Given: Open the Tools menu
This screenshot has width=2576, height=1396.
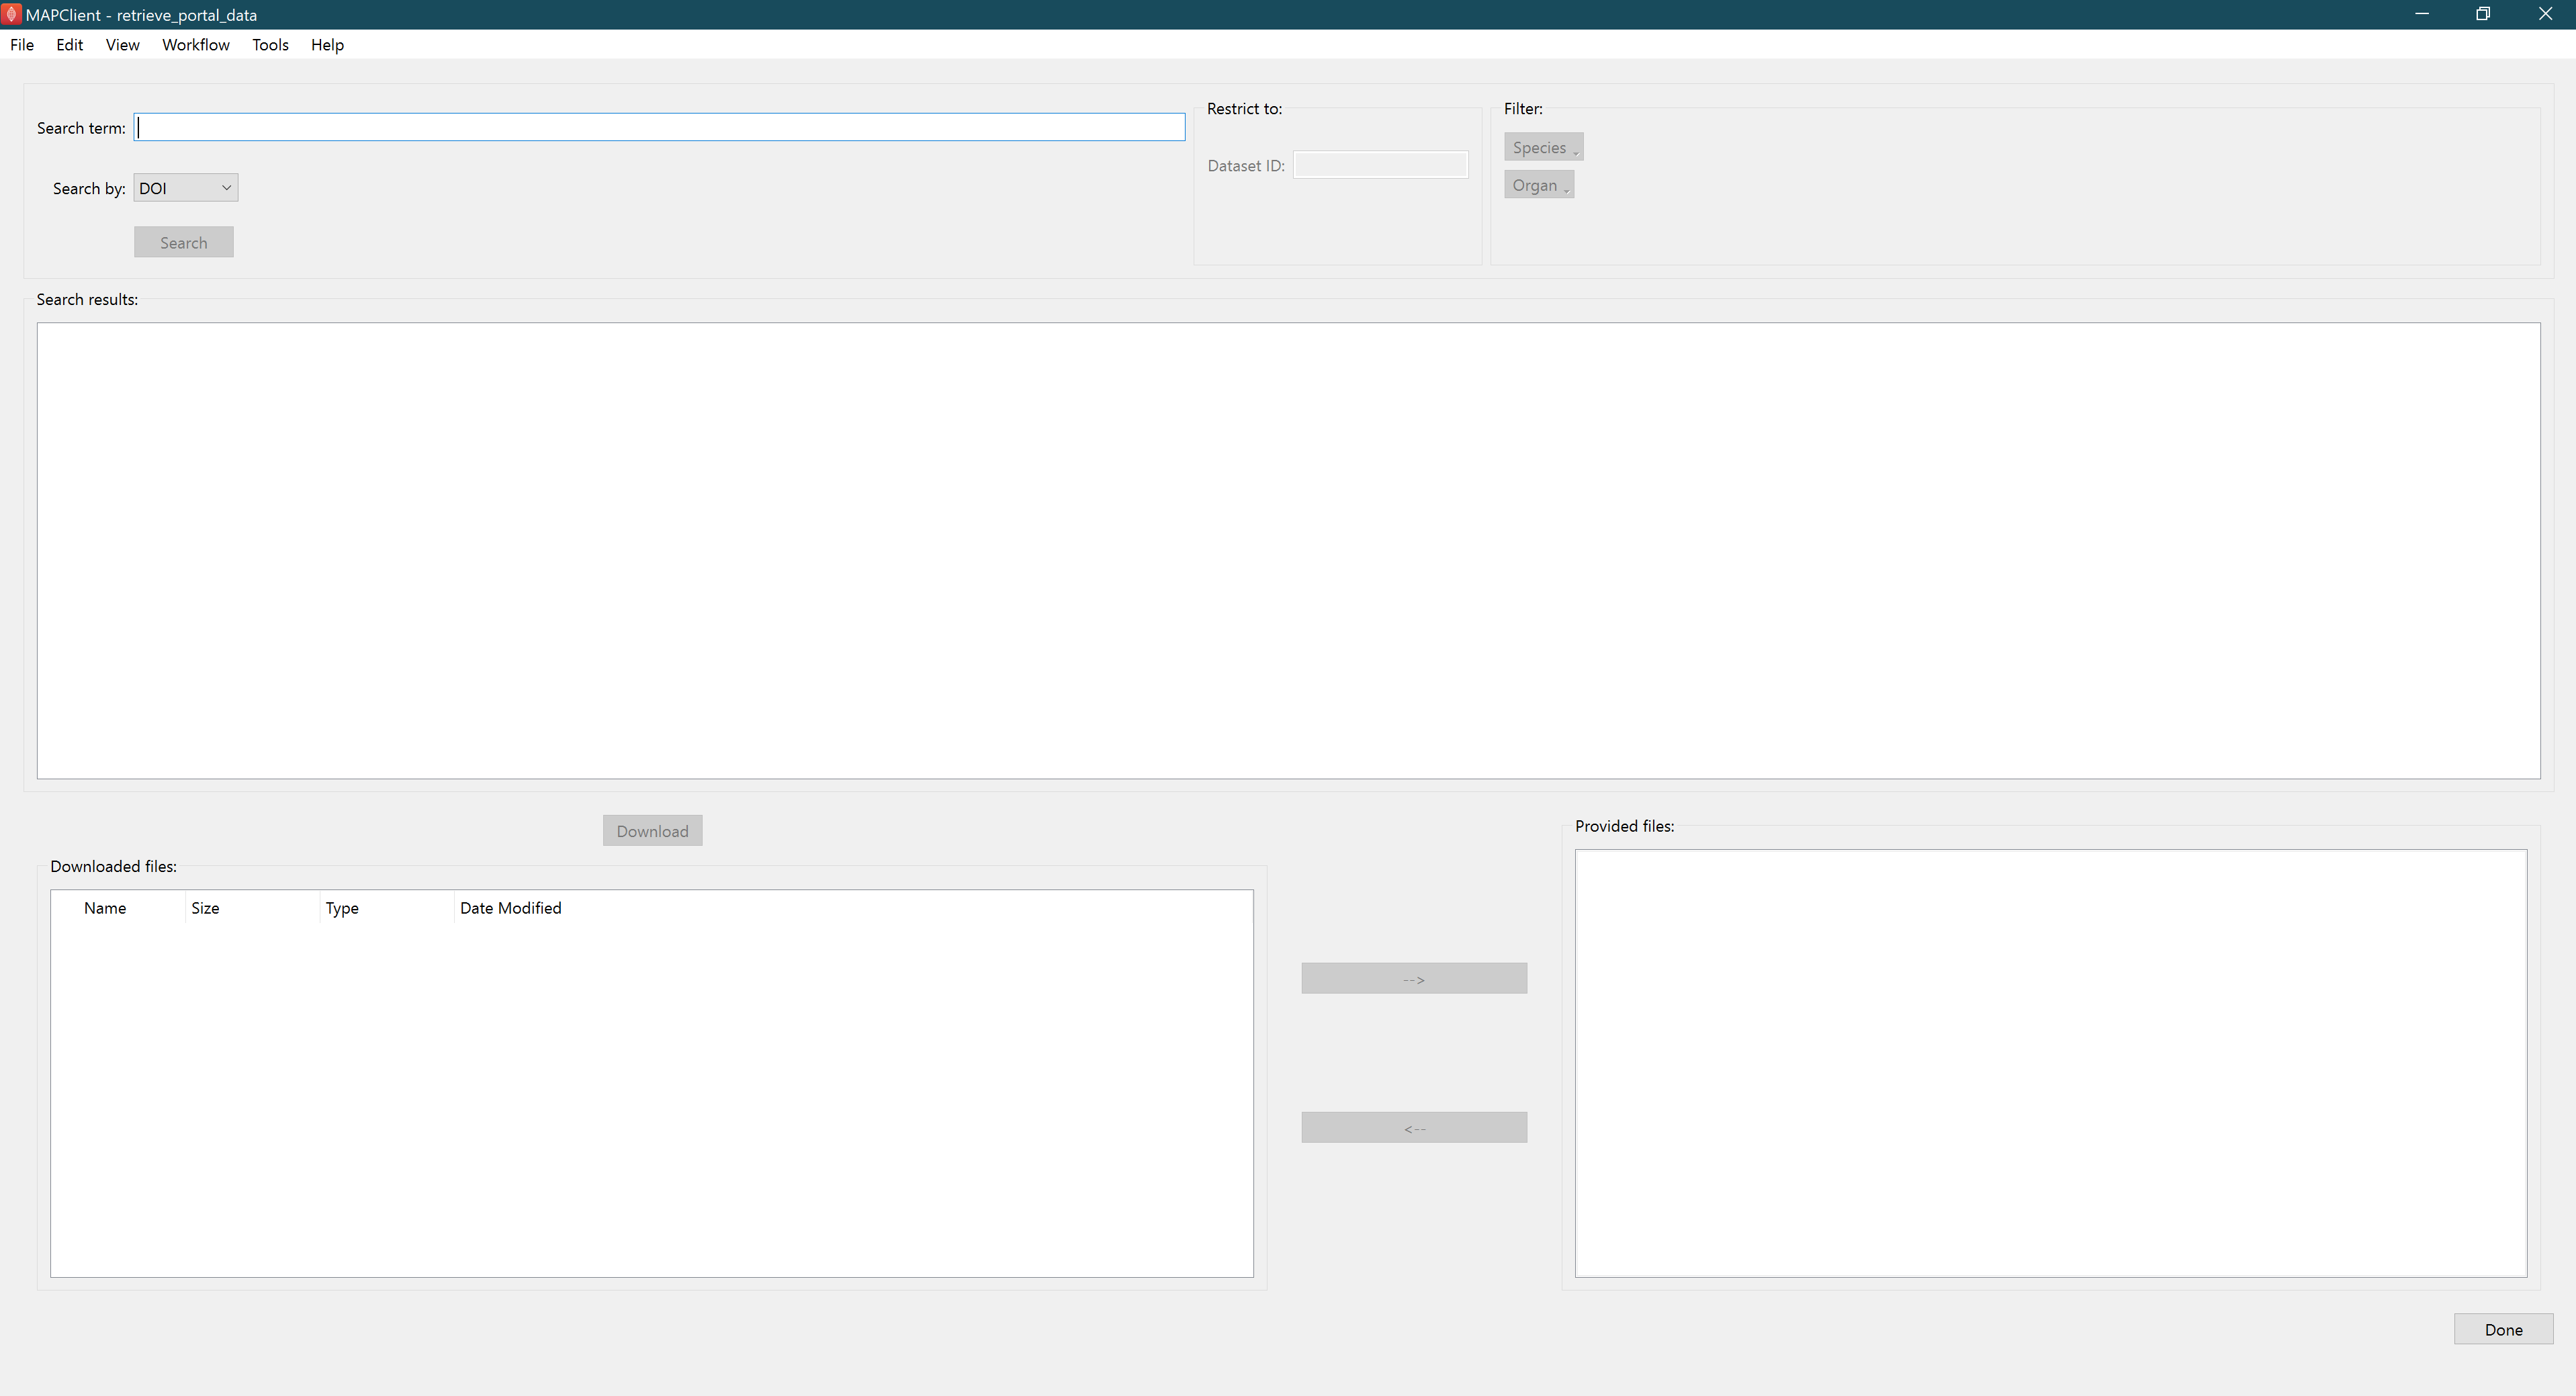Looking at the screenshot, I should [x=270, y=45].
